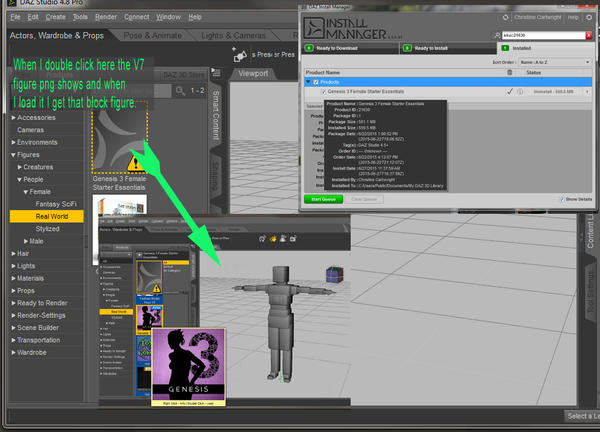Switch to Ready to Install tab
The height and width of the screenshot is (432, 600).
pyautogui.click(x=448, y=48)
